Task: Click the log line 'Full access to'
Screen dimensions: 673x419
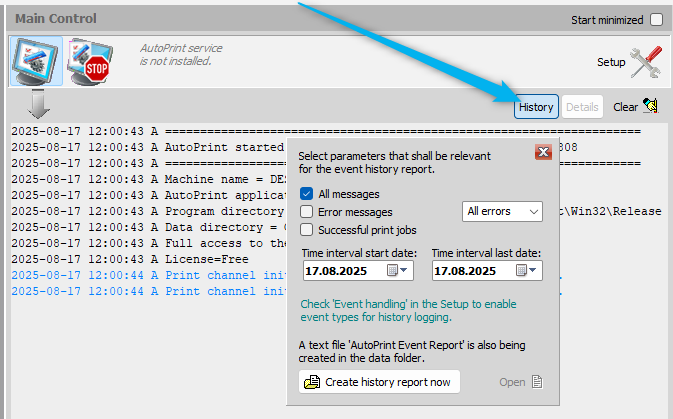Action: tap(149, 243)
